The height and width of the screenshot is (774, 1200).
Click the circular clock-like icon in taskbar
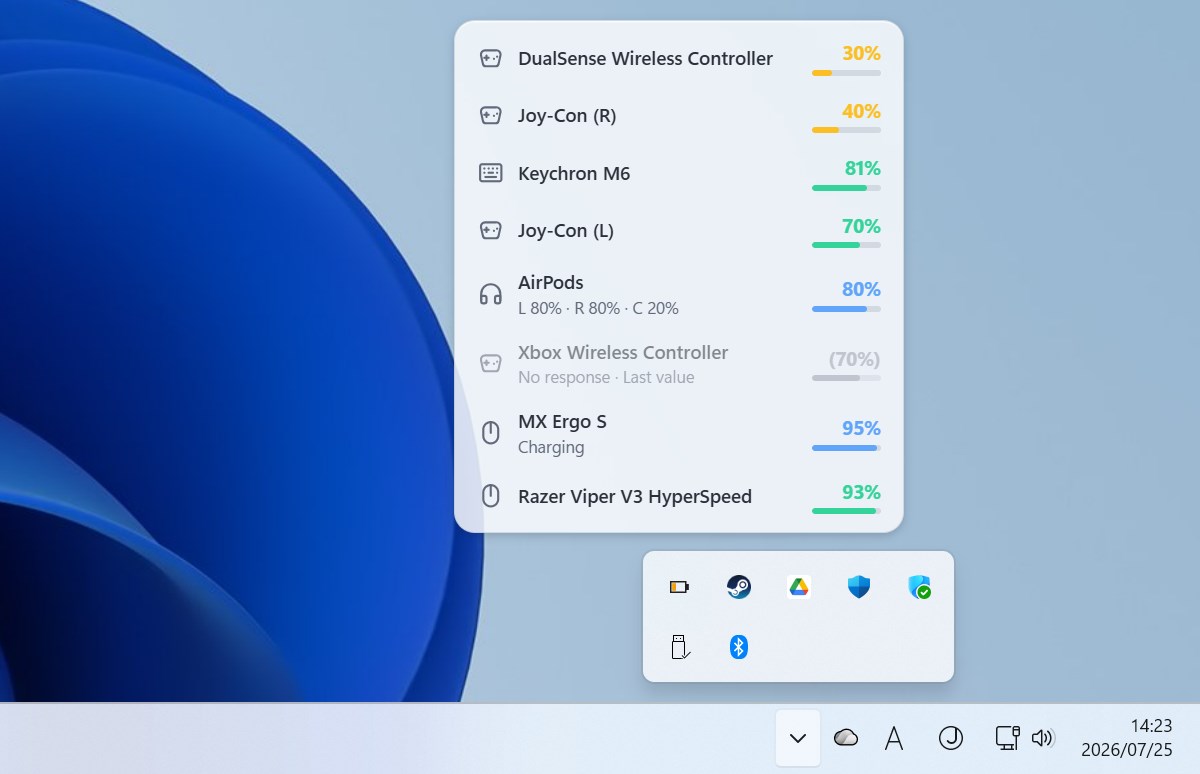tap(950, 738)
